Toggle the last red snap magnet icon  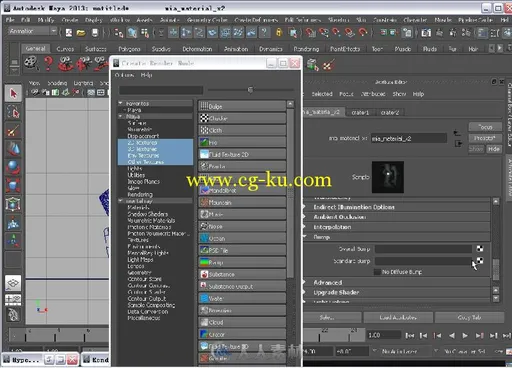coord(363,33)
